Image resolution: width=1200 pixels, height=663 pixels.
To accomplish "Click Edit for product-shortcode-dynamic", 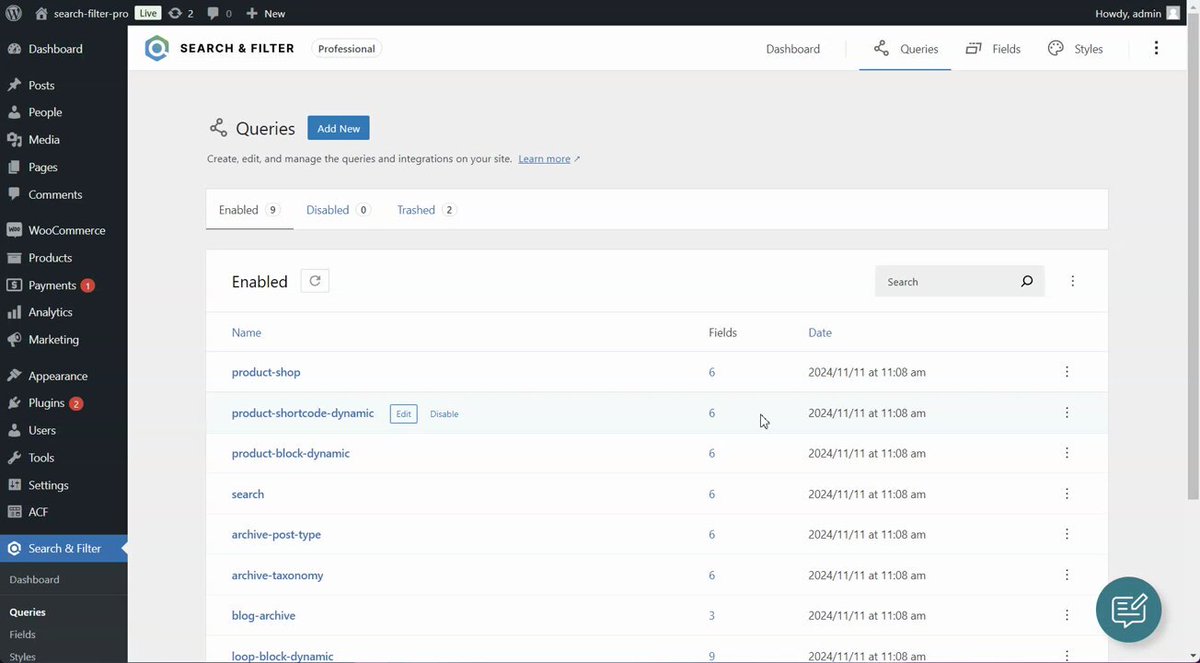I will [x=403, y=414].
